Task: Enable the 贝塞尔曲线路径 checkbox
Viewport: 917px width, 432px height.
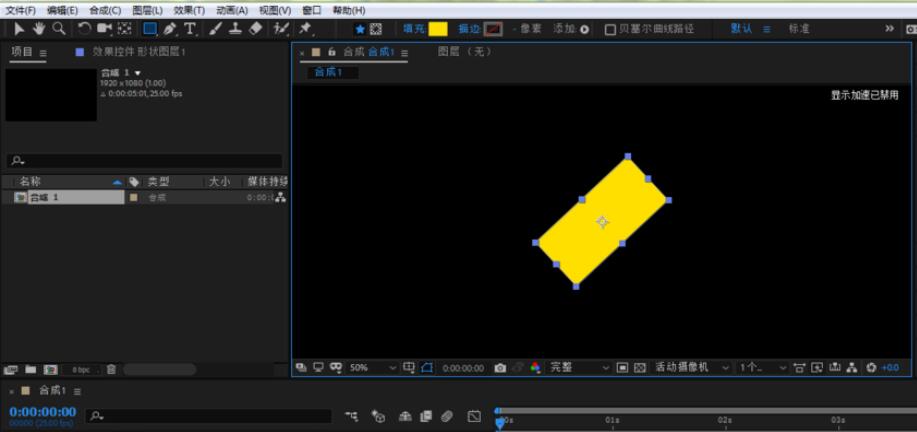Action: coord(610,29)
